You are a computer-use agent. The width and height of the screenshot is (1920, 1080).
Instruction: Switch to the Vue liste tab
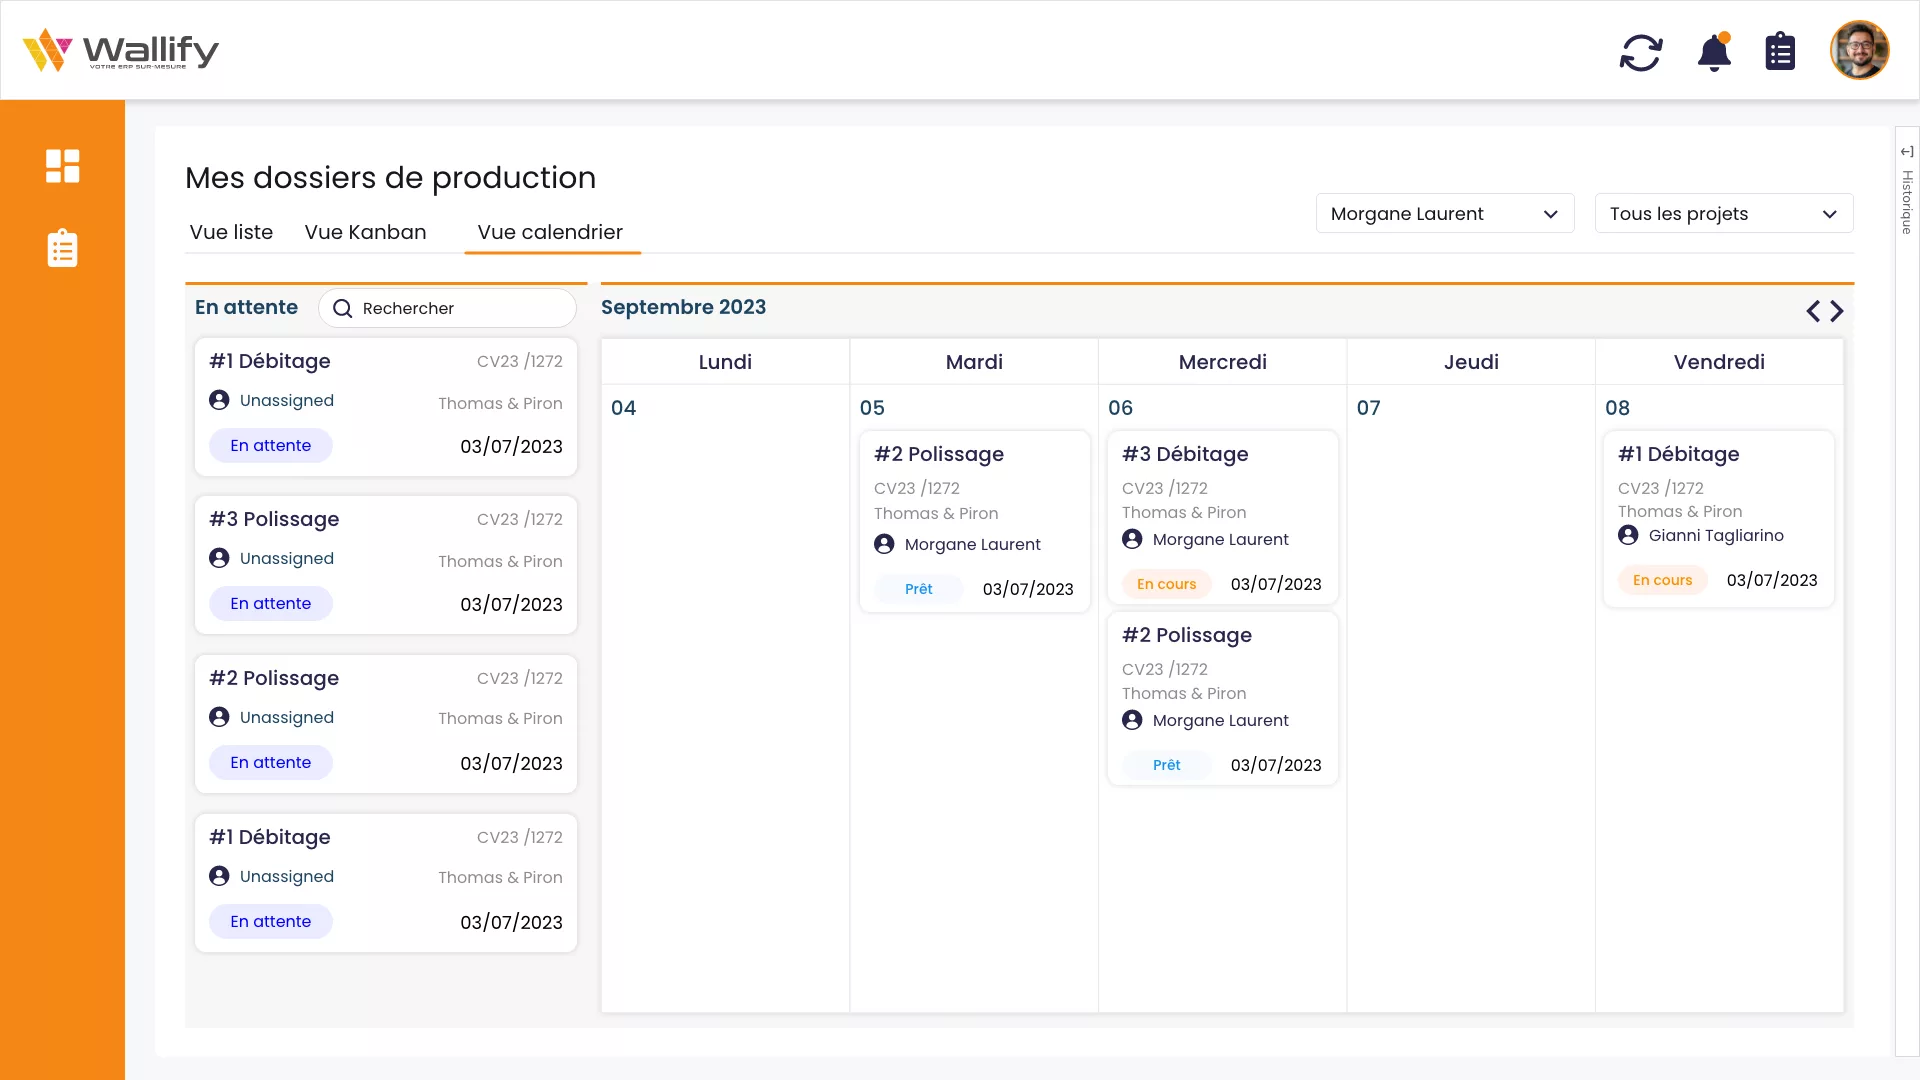click(x=231, y=232)
